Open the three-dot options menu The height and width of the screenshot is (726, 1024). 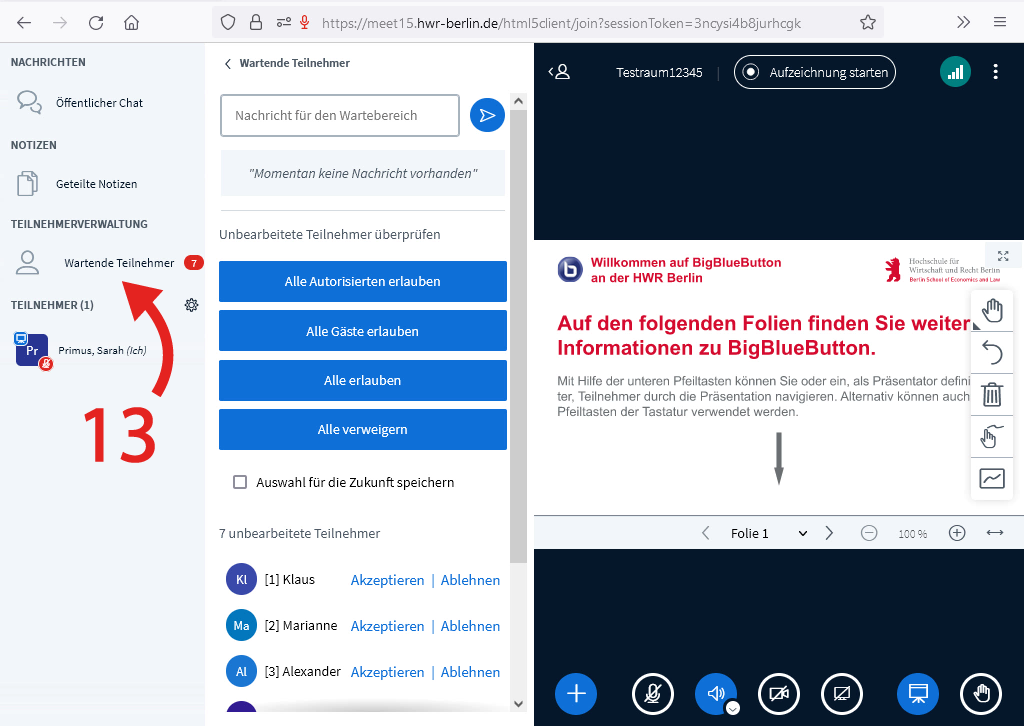tap(995, 72)
